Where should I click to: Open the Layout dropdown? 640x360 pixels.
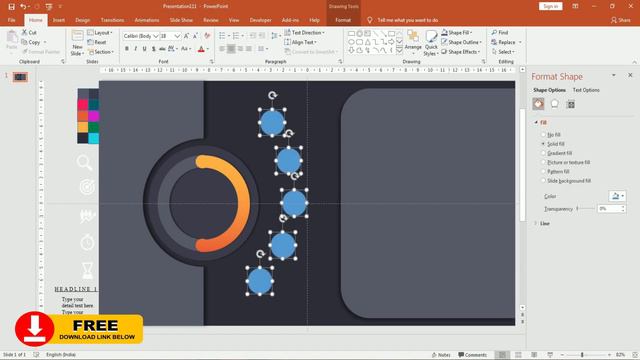coord(100,32)
